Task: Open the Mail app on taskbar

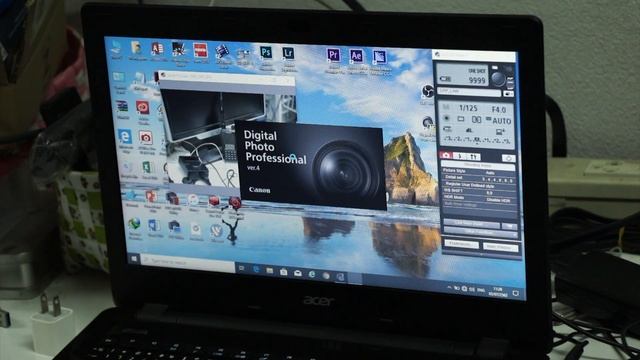Action: tap(298, 273)
